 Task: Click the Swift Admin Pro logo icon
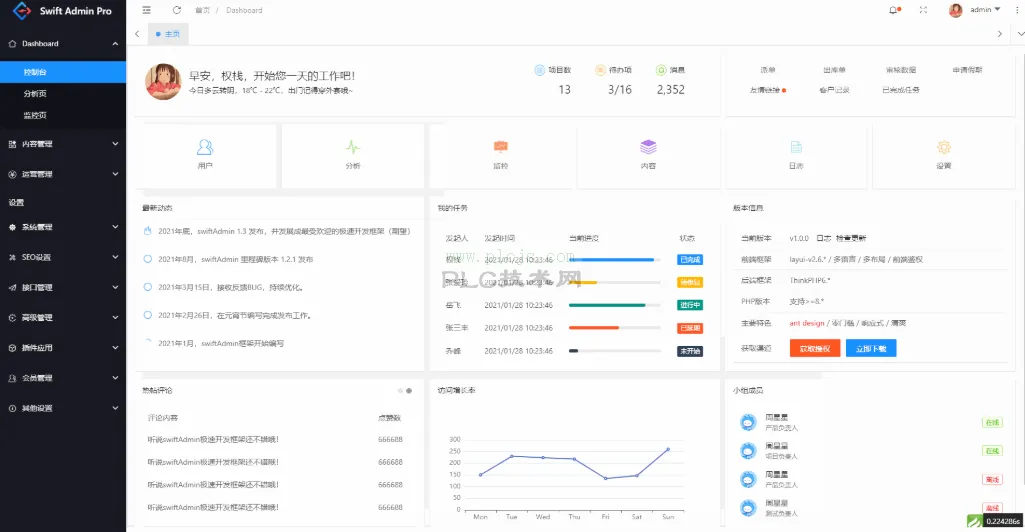coord(22,10)
